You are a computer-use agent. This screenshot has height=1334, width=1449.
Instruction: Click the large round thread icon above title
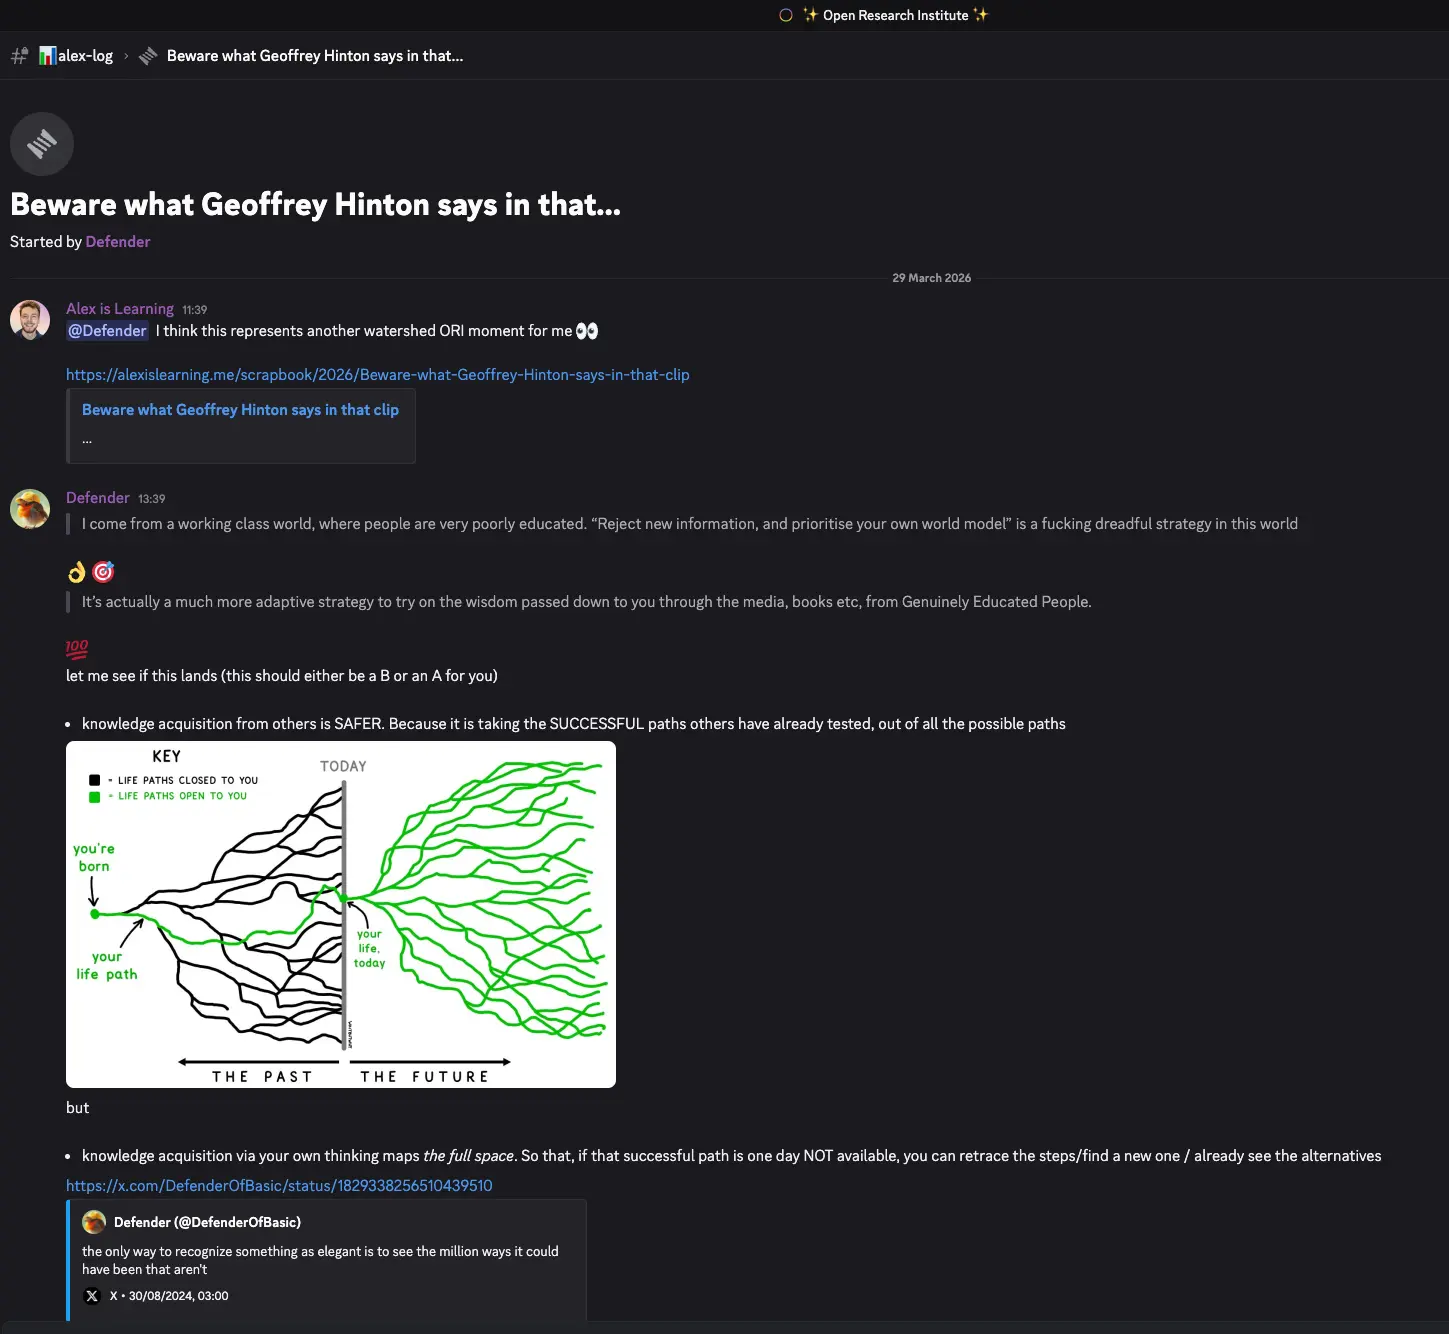tap(42, 144)
